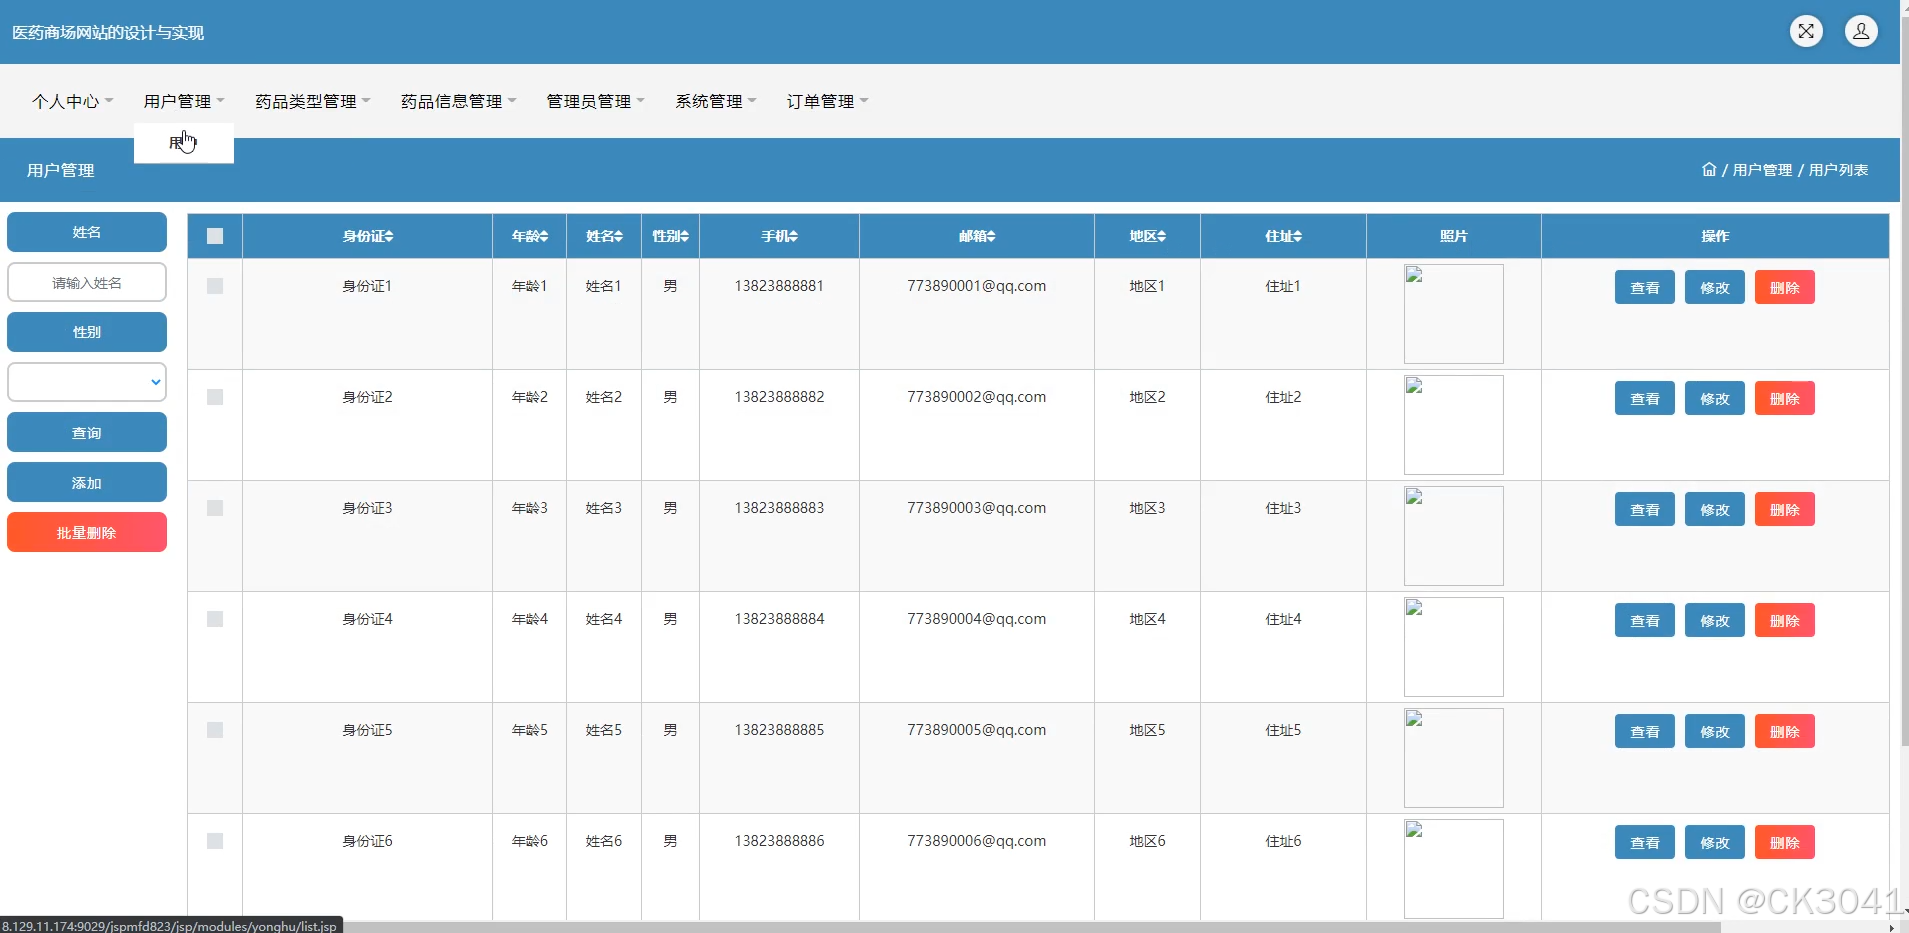
Task: Click 查看 for row 身份证5
Action: tap(1644, 731)
